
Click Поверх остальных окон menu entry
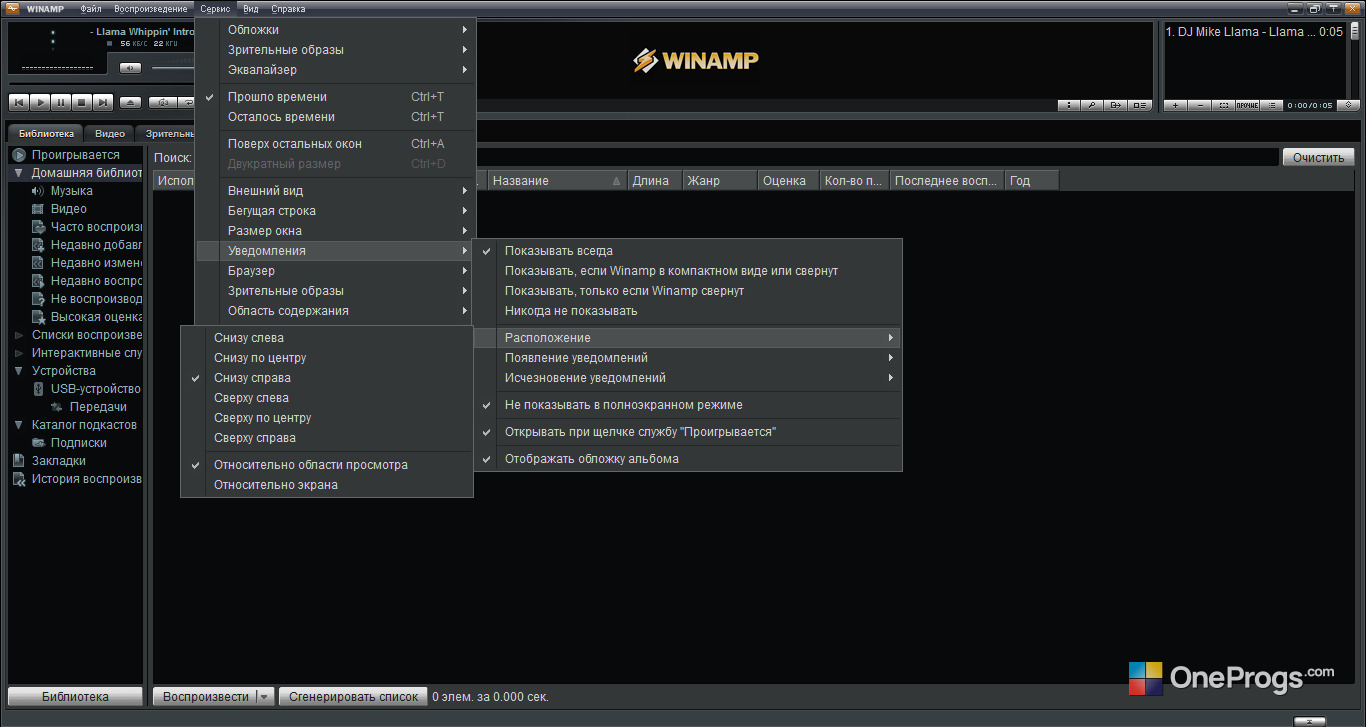pos(336,144)
